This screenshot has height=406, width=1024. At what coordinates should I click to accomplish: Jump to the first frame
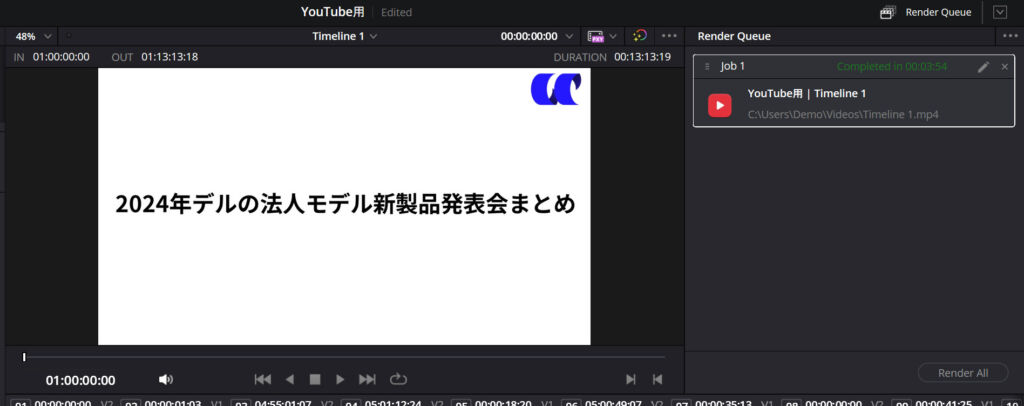[x=263, y=379]
